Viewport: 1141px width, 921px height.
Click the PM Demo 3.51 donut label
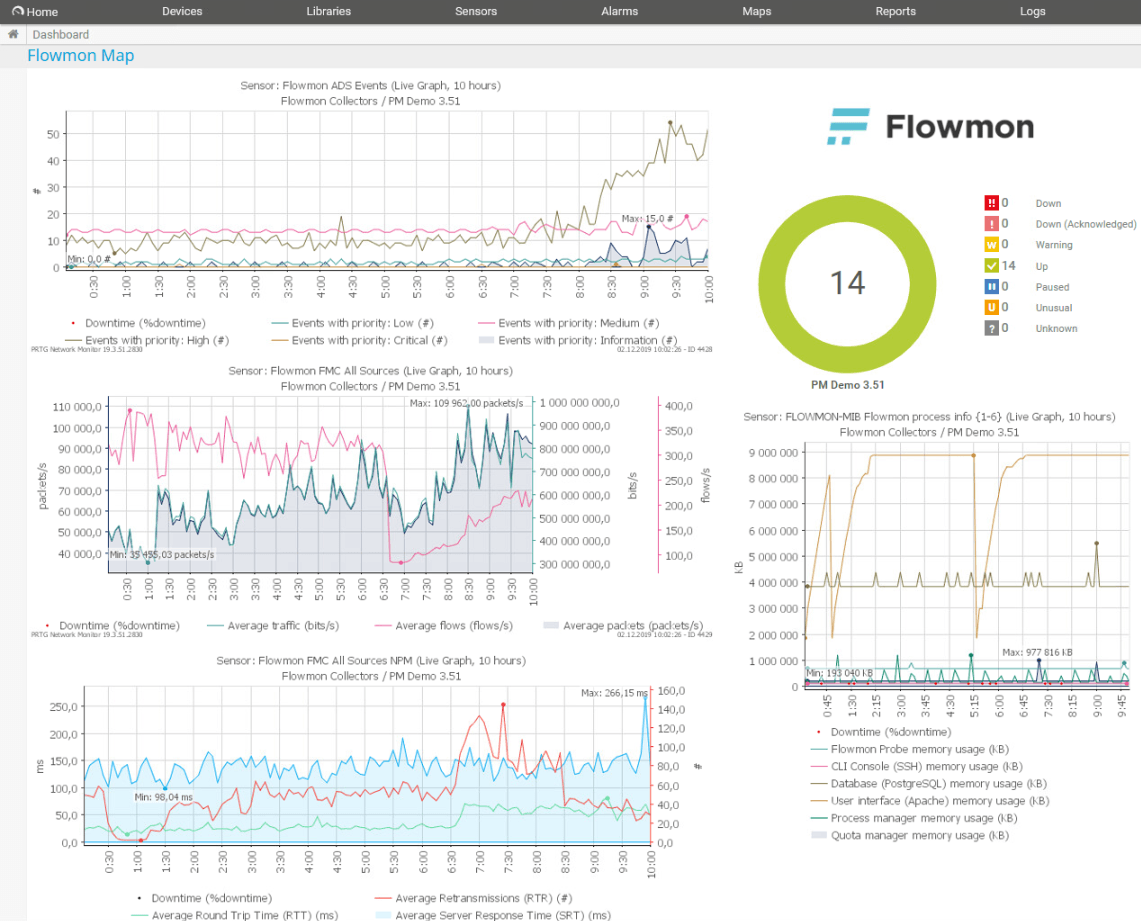click(847, 385)
